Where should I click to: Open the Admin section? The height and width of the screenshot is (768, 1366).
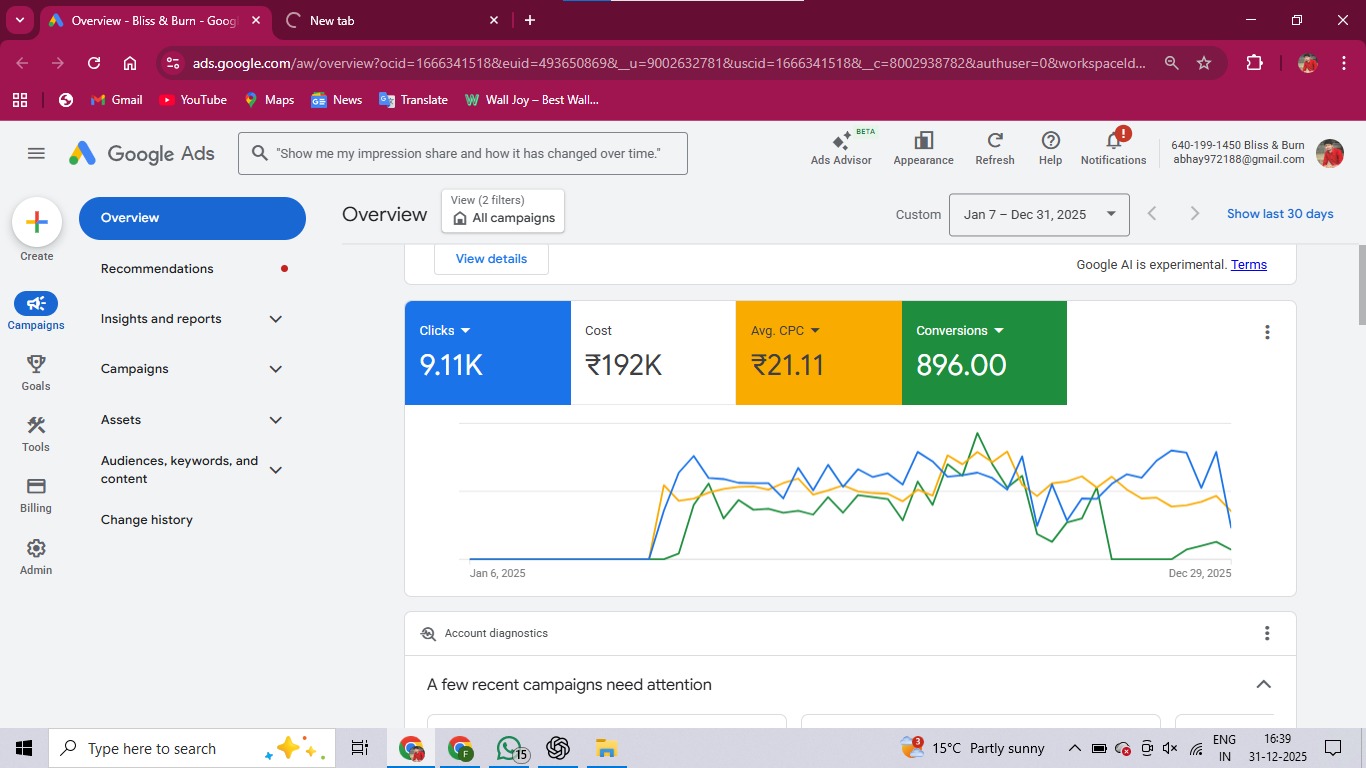35,557
